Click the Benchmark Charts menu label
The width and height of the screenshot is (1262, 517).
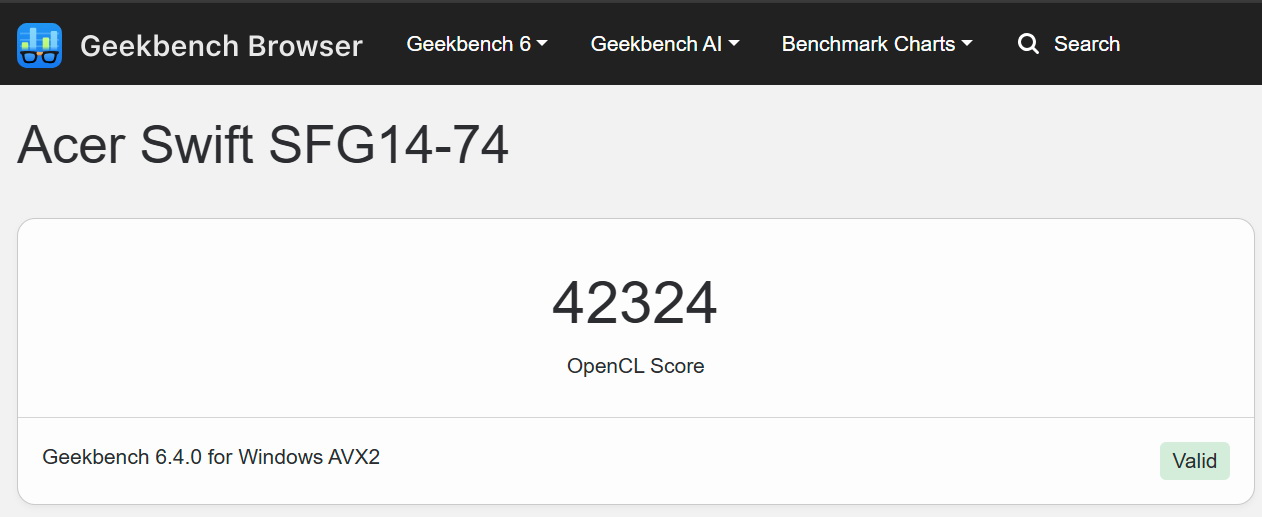869,44
